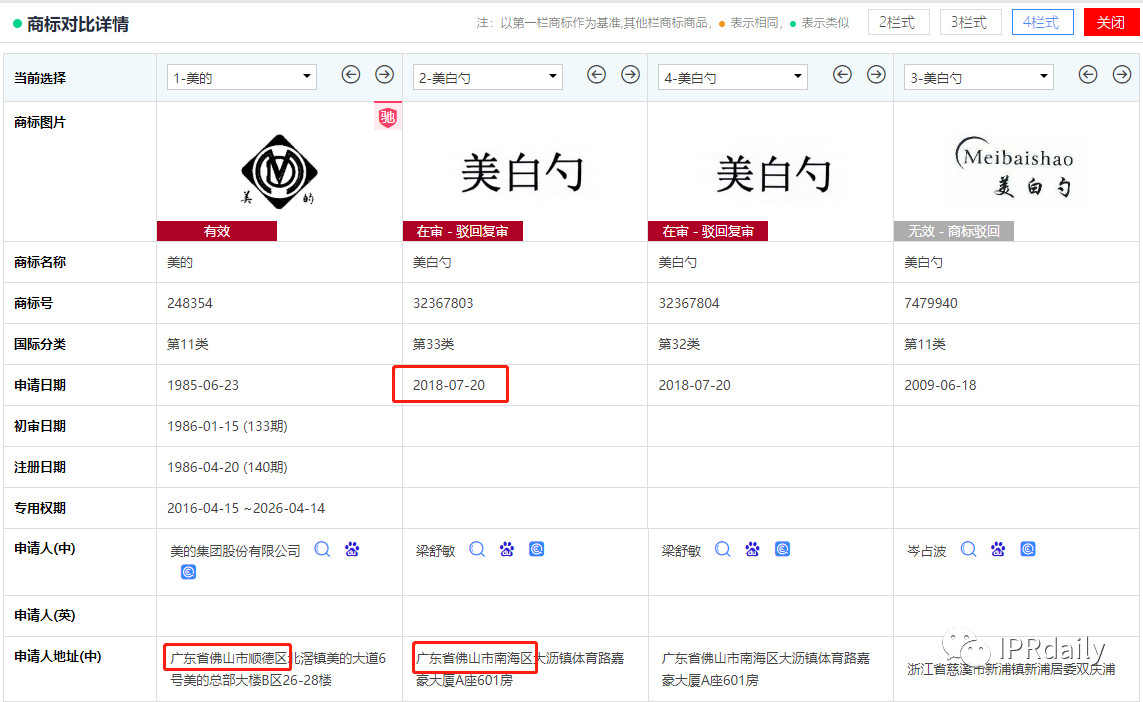Screen dimensions: 1143x702
Task: Click the 商标对比详情 page title
Action: [x=78, y=24]
